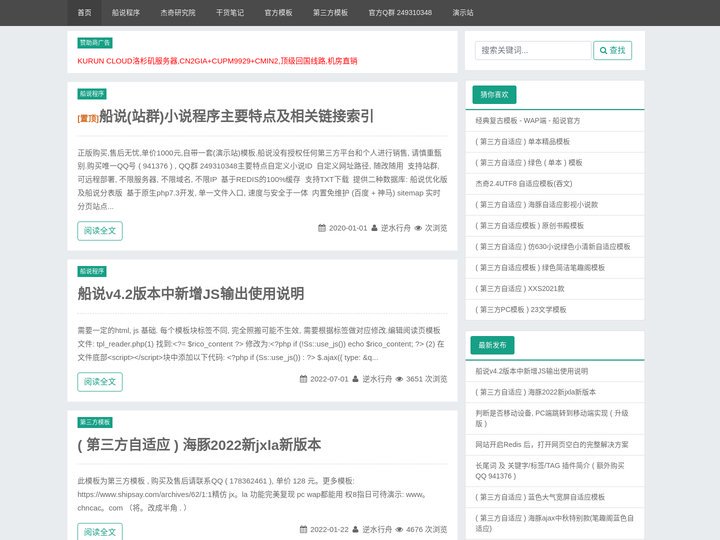
Task: Open 海豚ajax中秋特别款(笔趣阁蓝色自适应)
Action: point(555,523)
